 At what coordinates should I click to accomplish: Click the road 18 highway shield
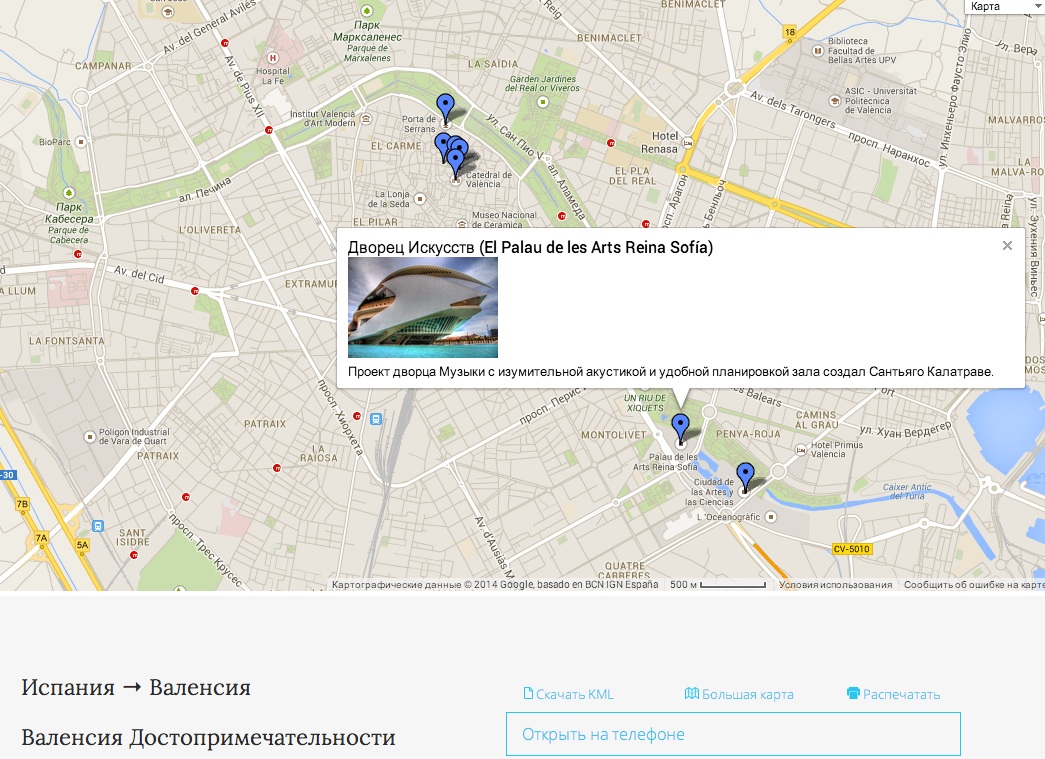click(790, 32)
